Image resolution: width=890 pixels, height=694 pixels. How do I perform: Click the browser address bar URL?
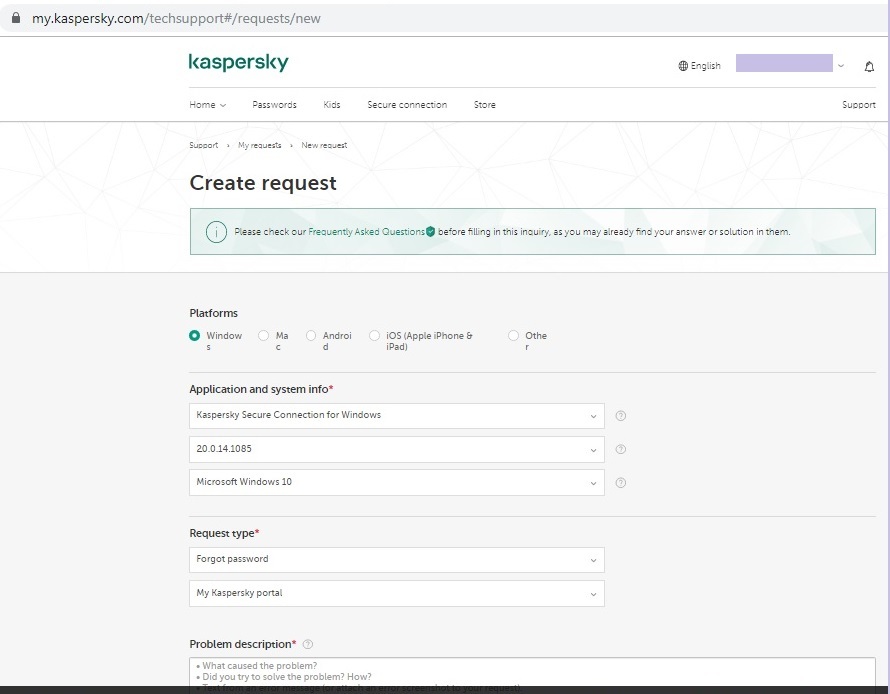click(x=177, y=18)
